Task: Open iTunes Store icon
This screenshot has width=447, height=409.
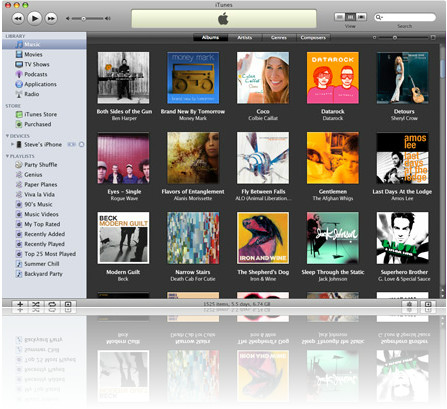Action: tap(19, 114)
